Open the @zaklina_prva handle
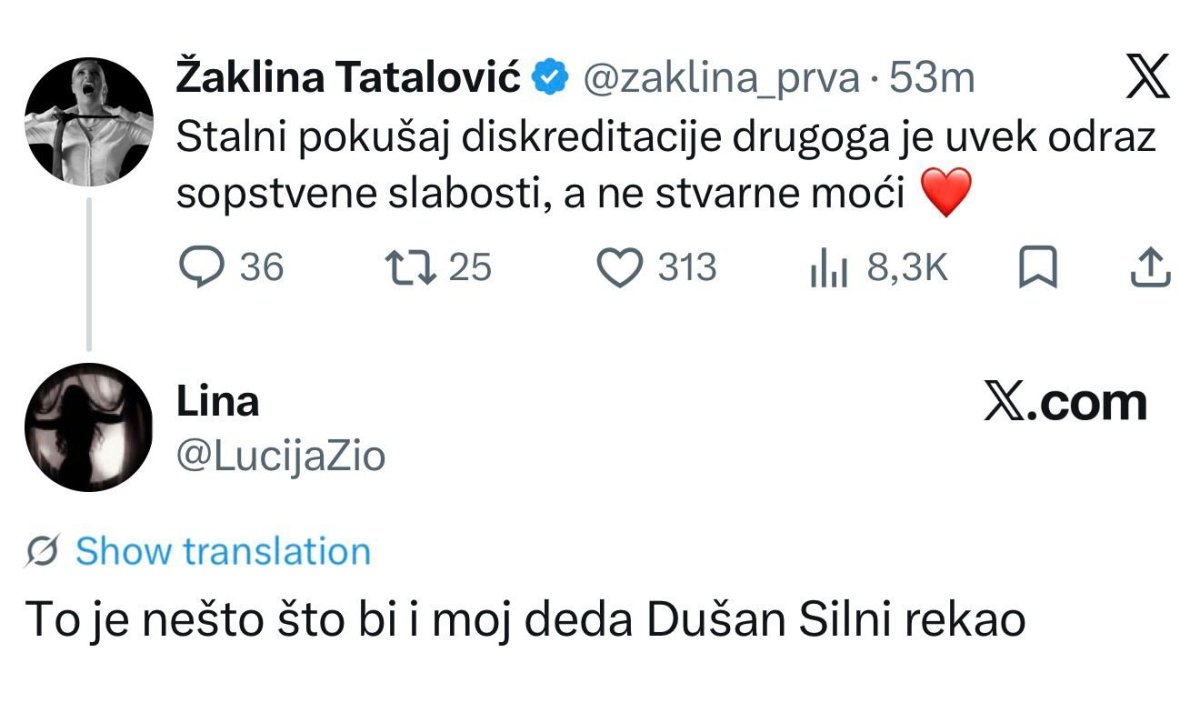The height and width of the screenshot is (703, 1200). [x=720, y=78]
